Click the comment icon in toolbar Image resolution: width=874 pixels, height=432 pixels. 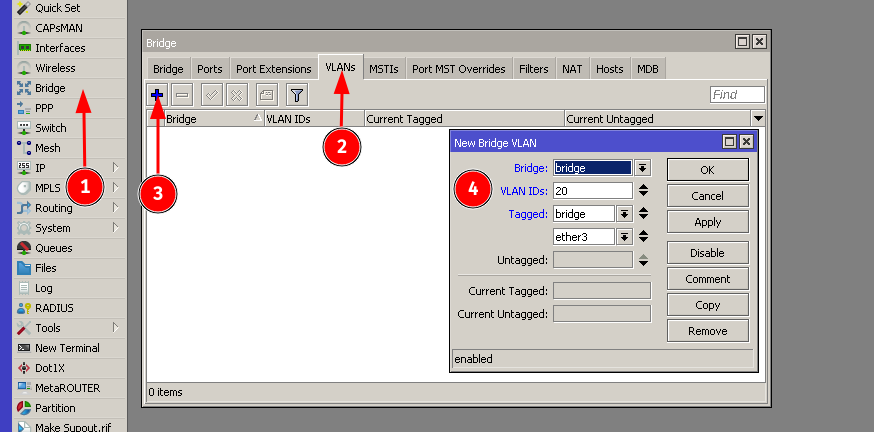[266, 95]
